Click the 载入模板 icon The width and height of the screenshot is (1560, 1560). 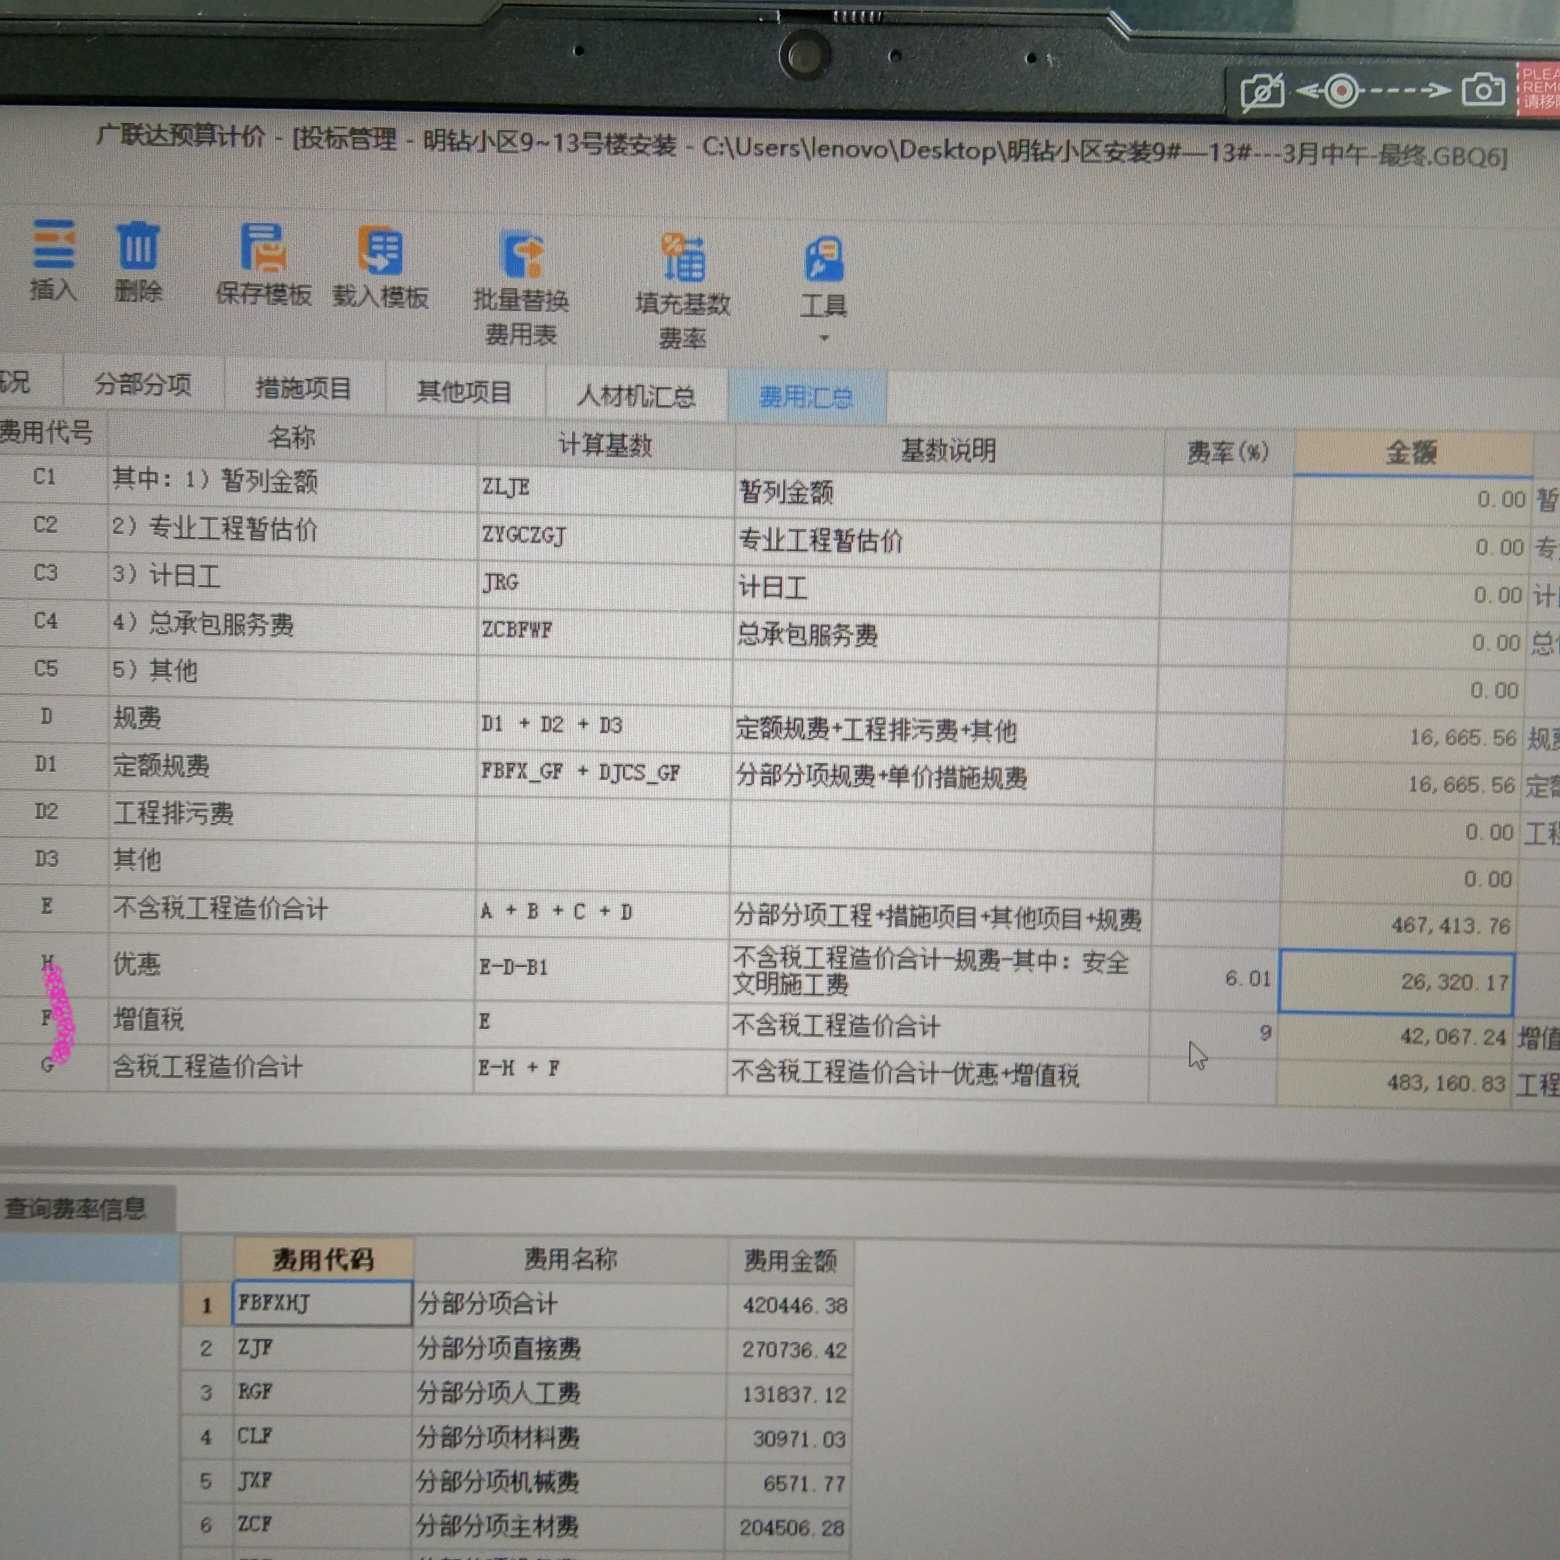[380, 251]
